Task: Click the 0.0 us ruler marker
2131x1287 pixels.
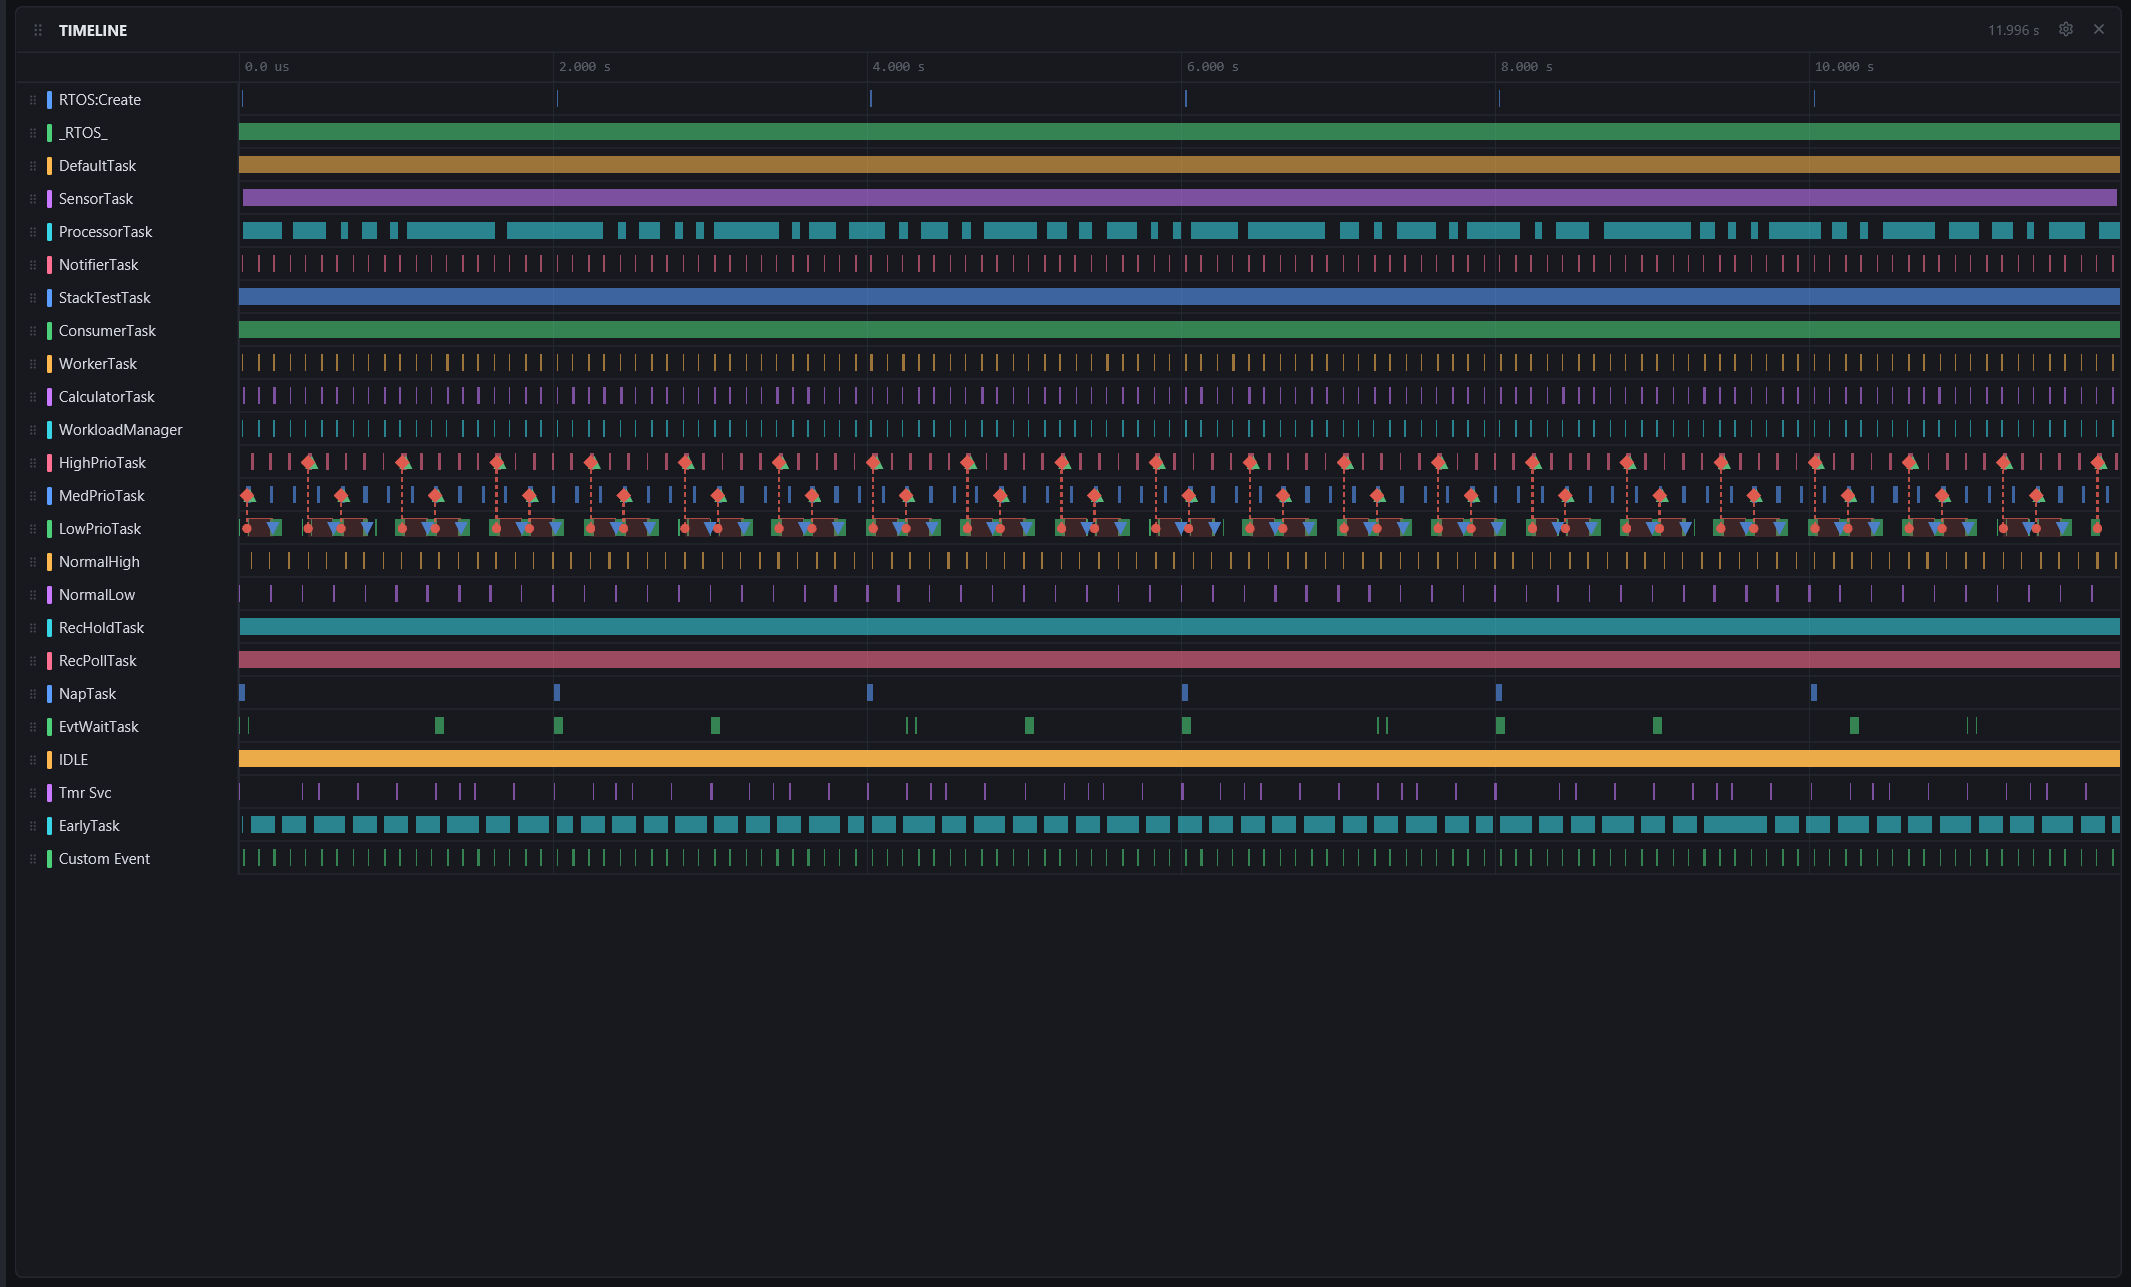Action: 267,67
